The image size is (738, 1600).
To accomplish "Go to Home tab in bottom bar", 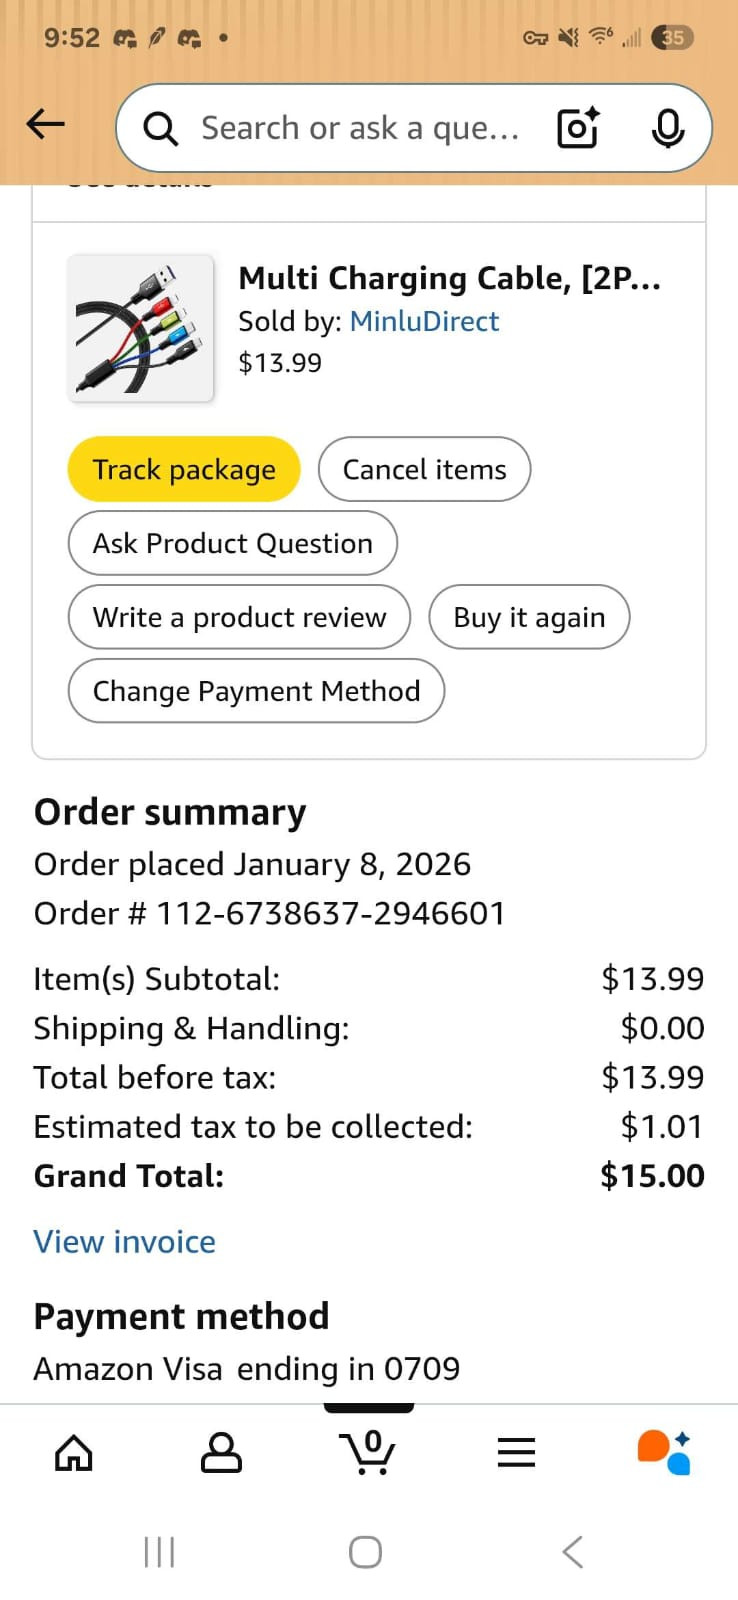I will pyautogui.click(x=73, y=1453).
